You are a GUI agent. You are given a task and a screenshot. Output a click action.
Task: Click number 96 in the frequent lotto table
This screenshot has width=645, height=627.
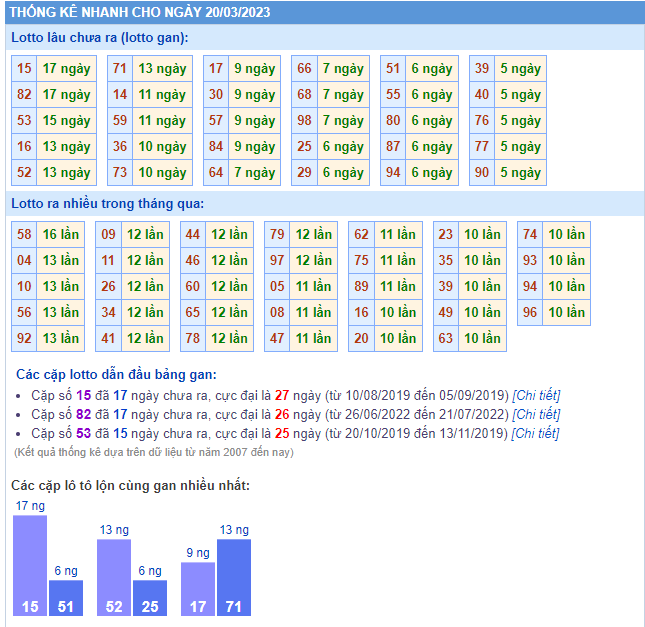point(530,313)
